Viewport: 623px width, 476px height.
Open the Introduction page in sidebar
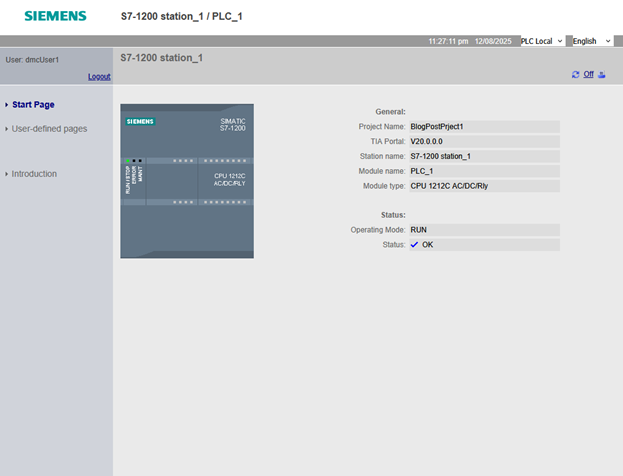click(34, 174)
